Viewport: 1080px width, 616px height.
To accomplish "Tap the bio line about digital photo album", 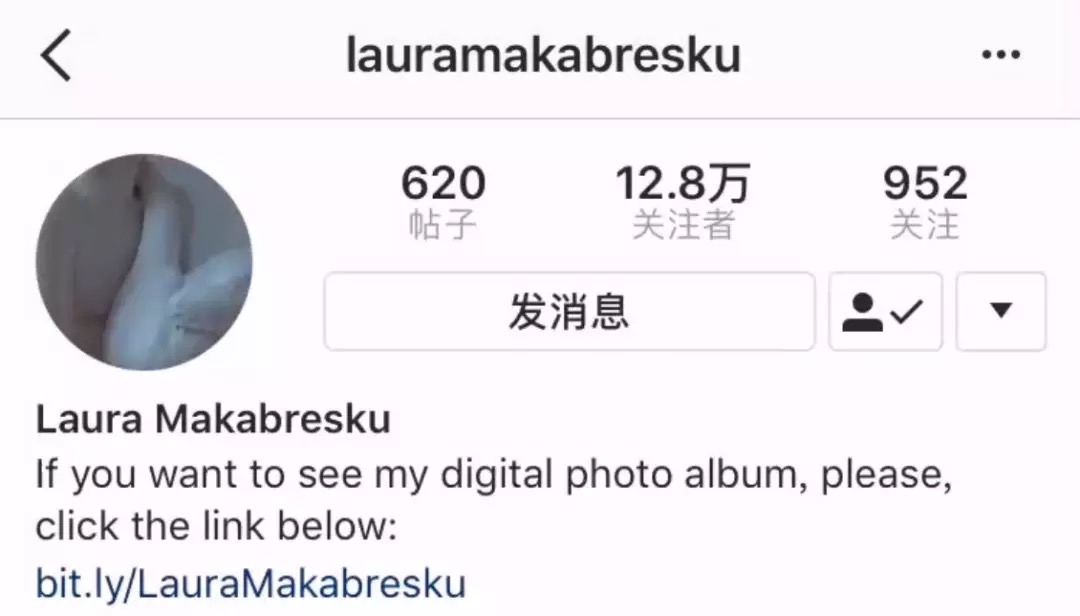I will 494,475.
